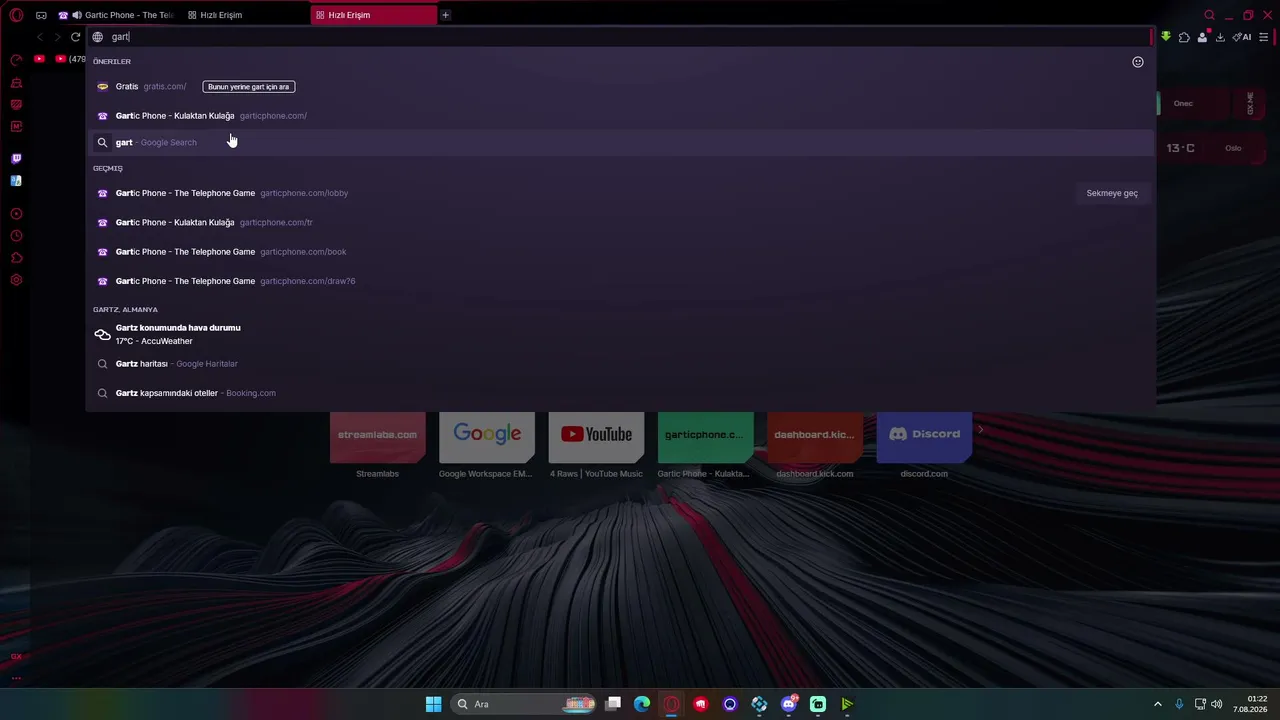Open the Google speed dial tile
This screenshot has width=1280, height=720.
click(x=487, y=437)
